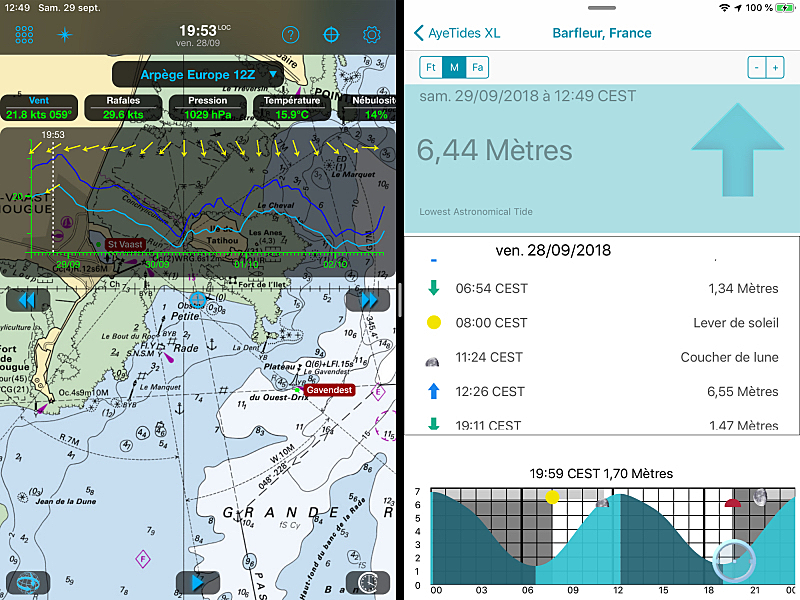Viewport: 800px width, 600px height.
Task: Select the 19:11 CEST low tide row
Action: pyautogui.click(x=602, y=424)
